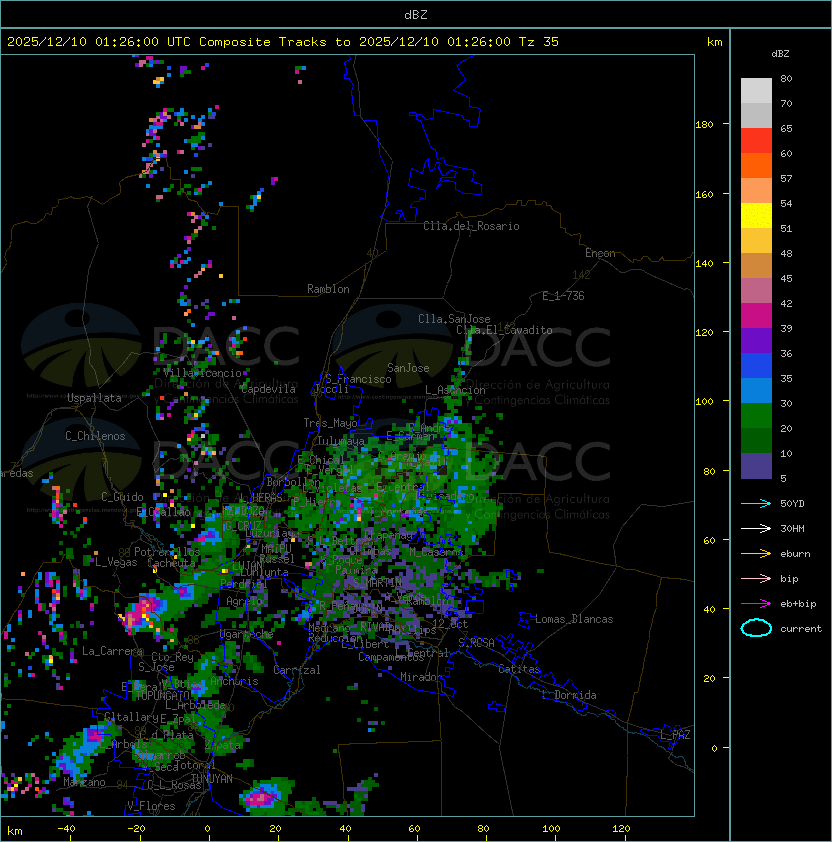Click the '50YD' legend label
The height and width of the screenshot is (842, 832).
792,503
